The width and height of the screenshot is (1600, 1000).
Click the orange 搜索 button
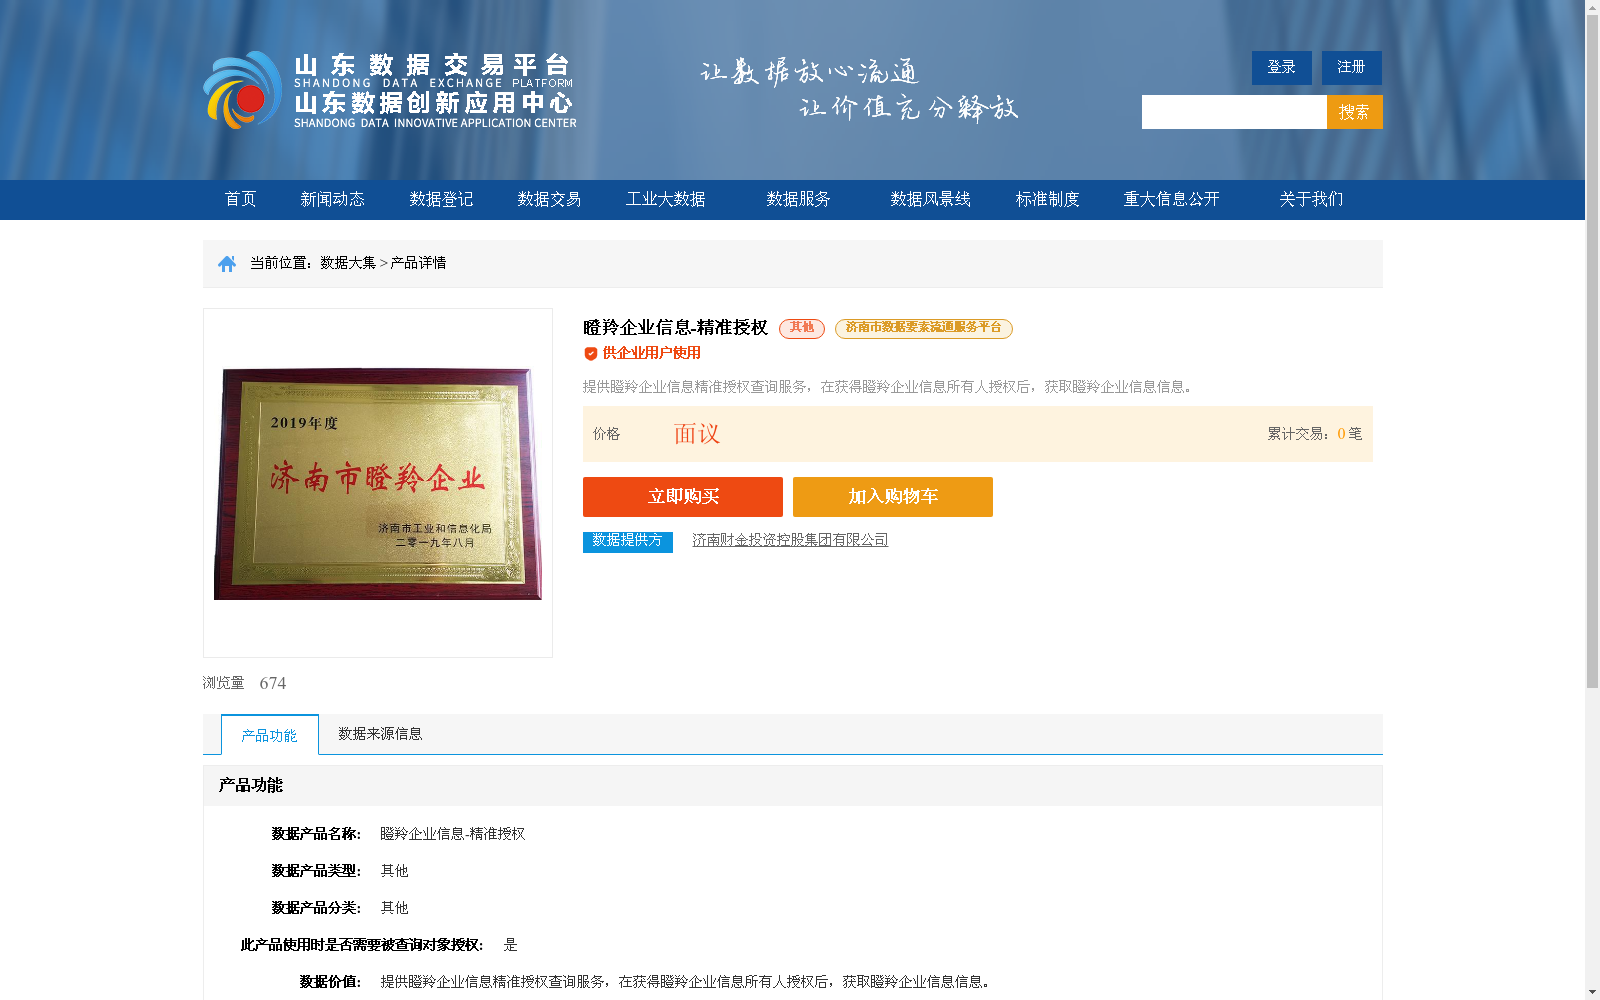1355,112
